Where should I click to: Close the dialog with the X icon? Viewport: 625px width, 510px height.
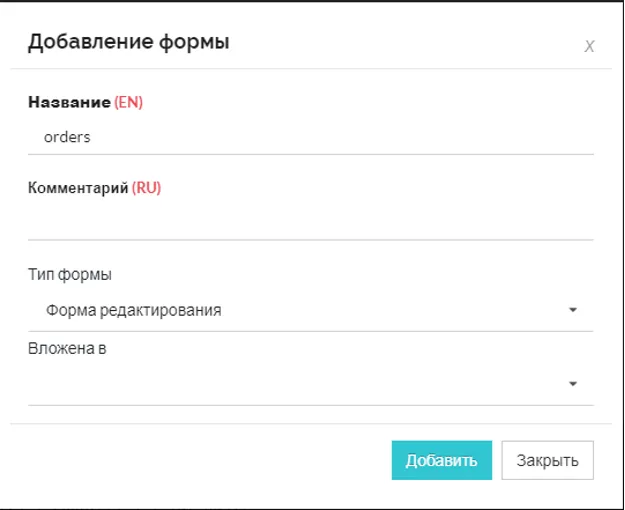(x=589, y=46)
